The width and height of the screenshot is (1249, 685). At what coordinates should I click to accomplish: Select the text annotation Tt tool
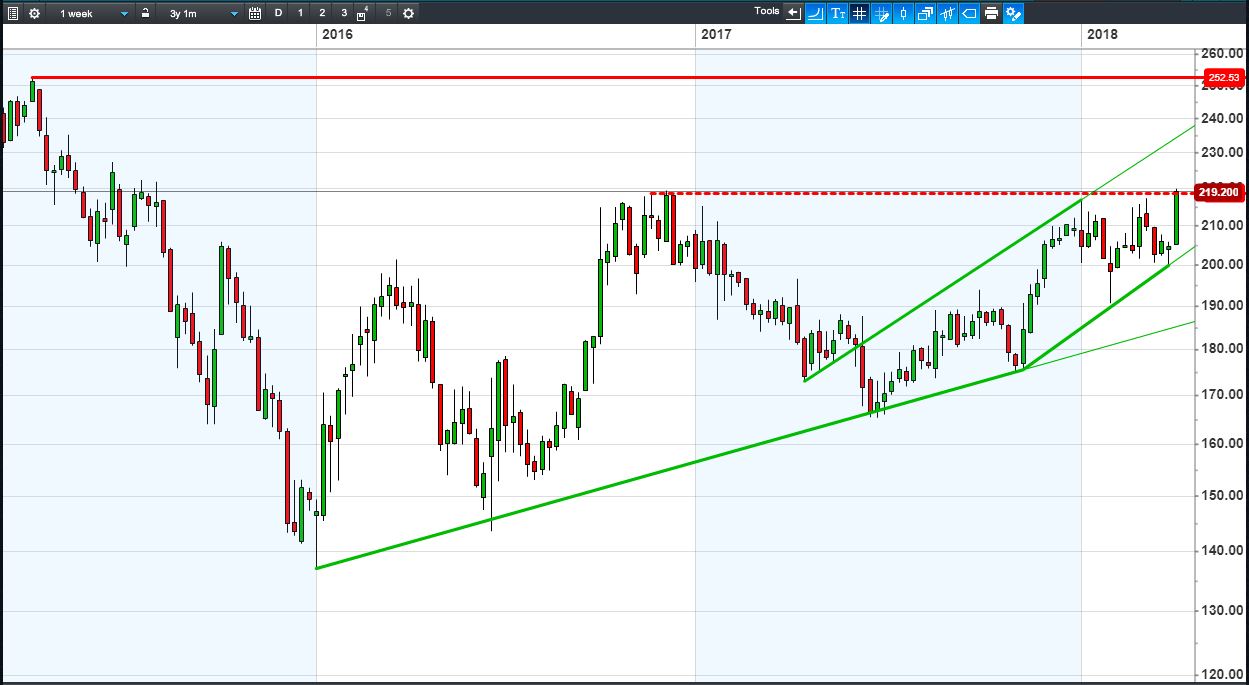(838, 13)
